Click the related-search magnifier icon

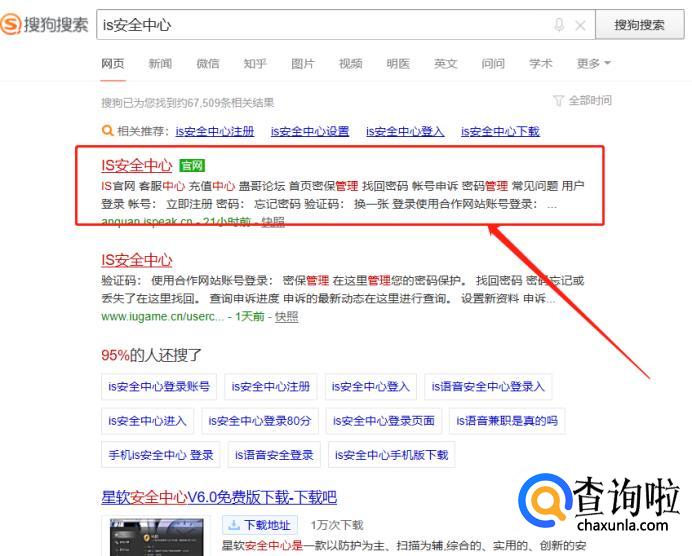[107, 131]
